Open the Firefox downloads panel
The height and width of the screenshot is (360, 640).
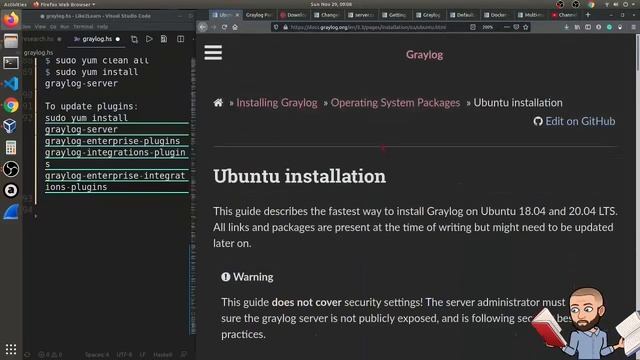coord(567,27)
